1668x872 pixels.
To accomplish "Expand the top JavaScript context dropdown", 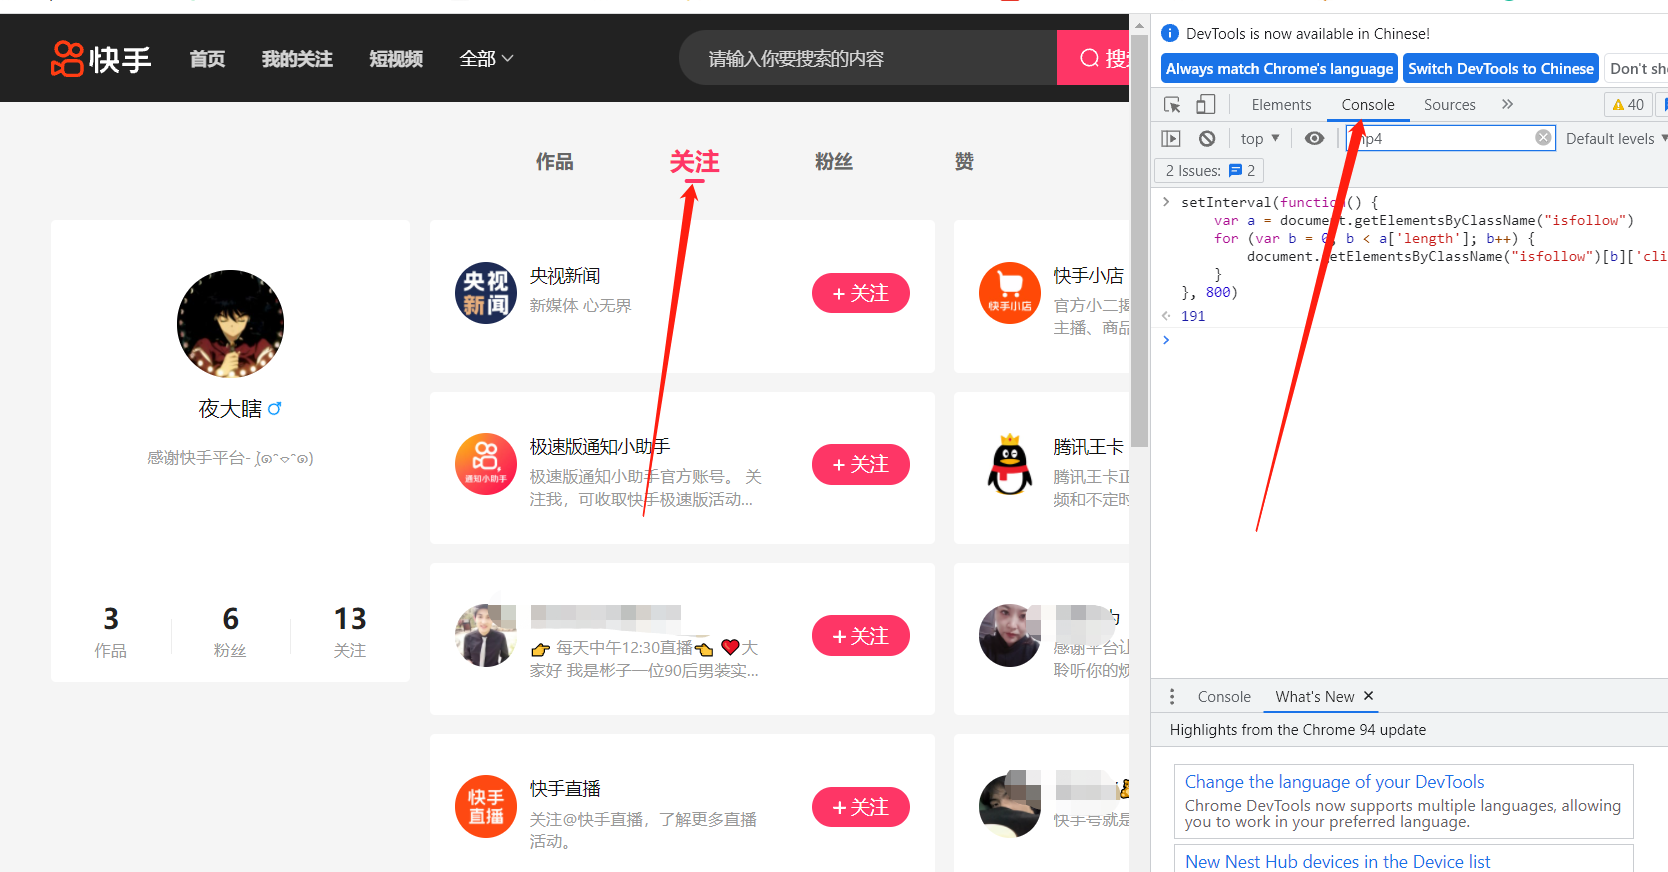I will point(1259,139).
